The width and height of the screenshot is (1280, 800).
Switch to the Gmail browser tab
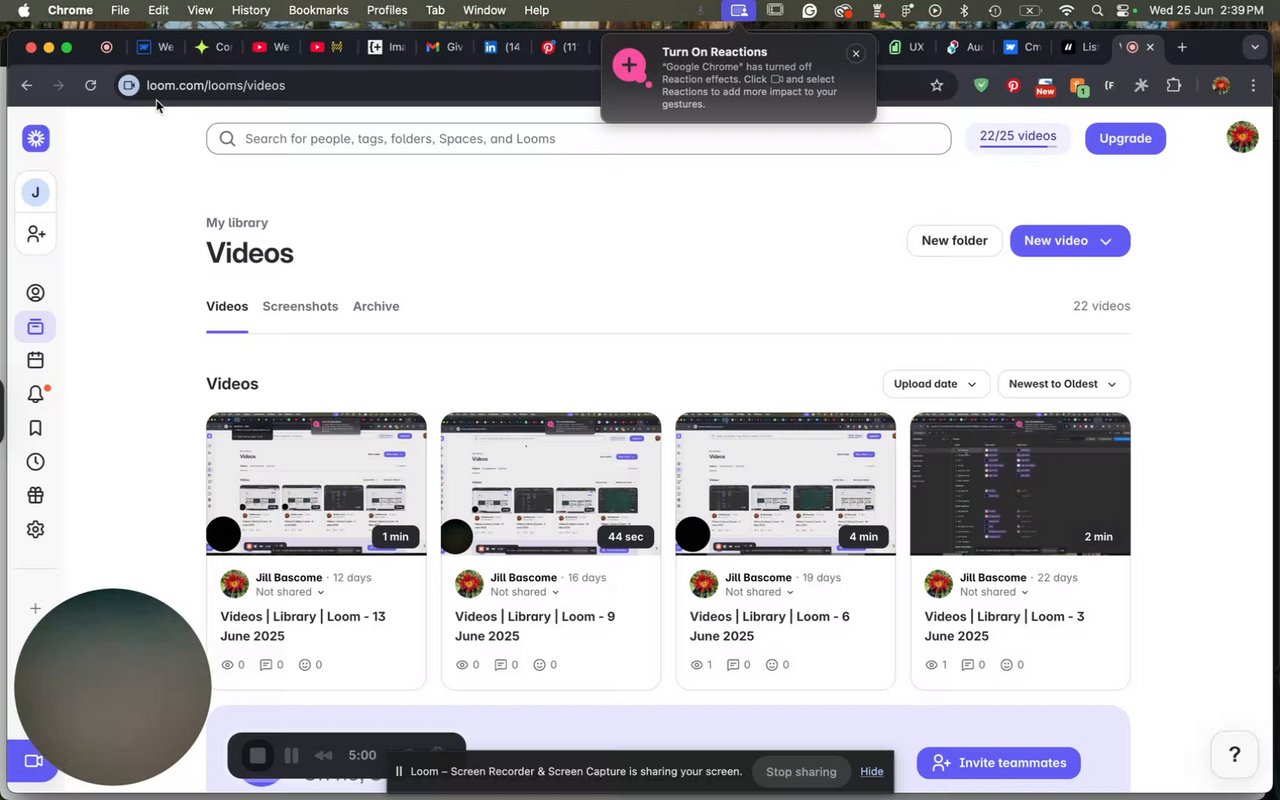point(444,47)
